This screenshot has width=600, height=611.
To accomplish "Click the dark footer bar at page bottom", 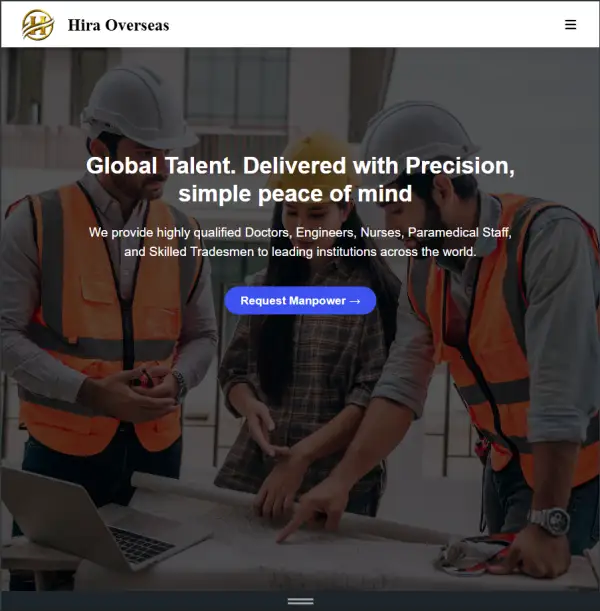I will coord(300,601).
